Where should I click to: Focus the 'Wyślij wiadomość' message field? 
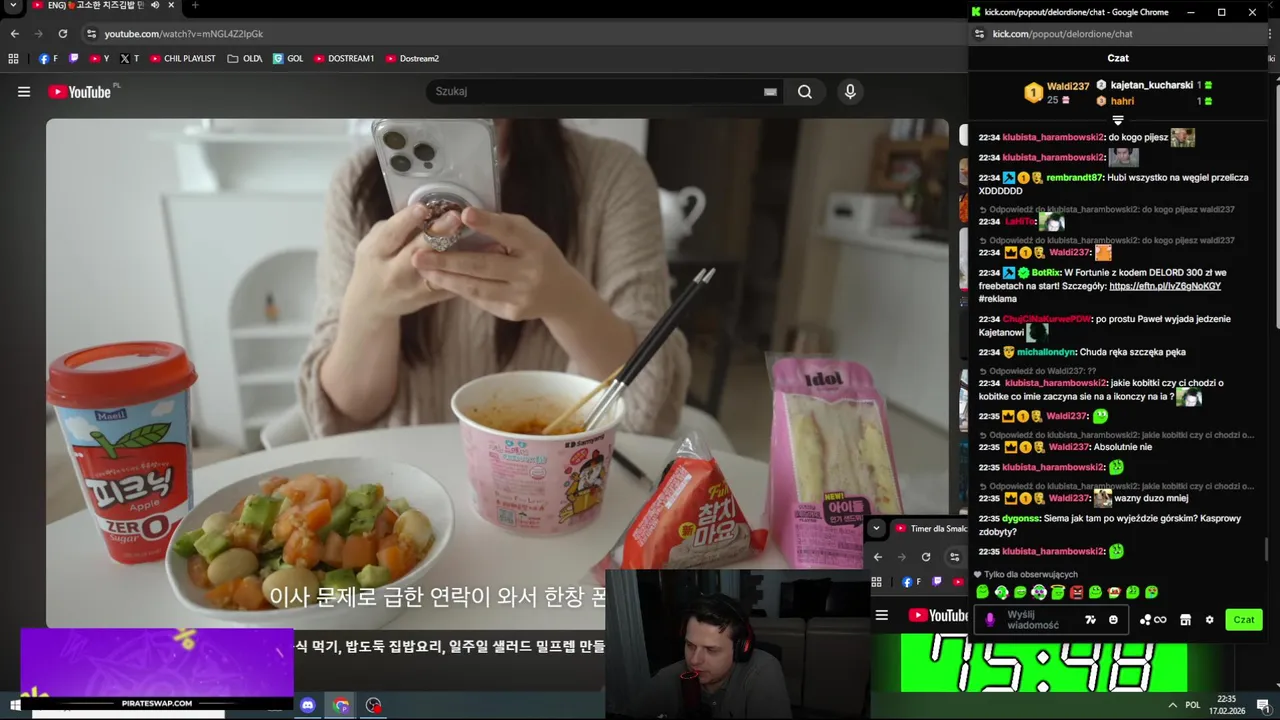pos(1040,620)
